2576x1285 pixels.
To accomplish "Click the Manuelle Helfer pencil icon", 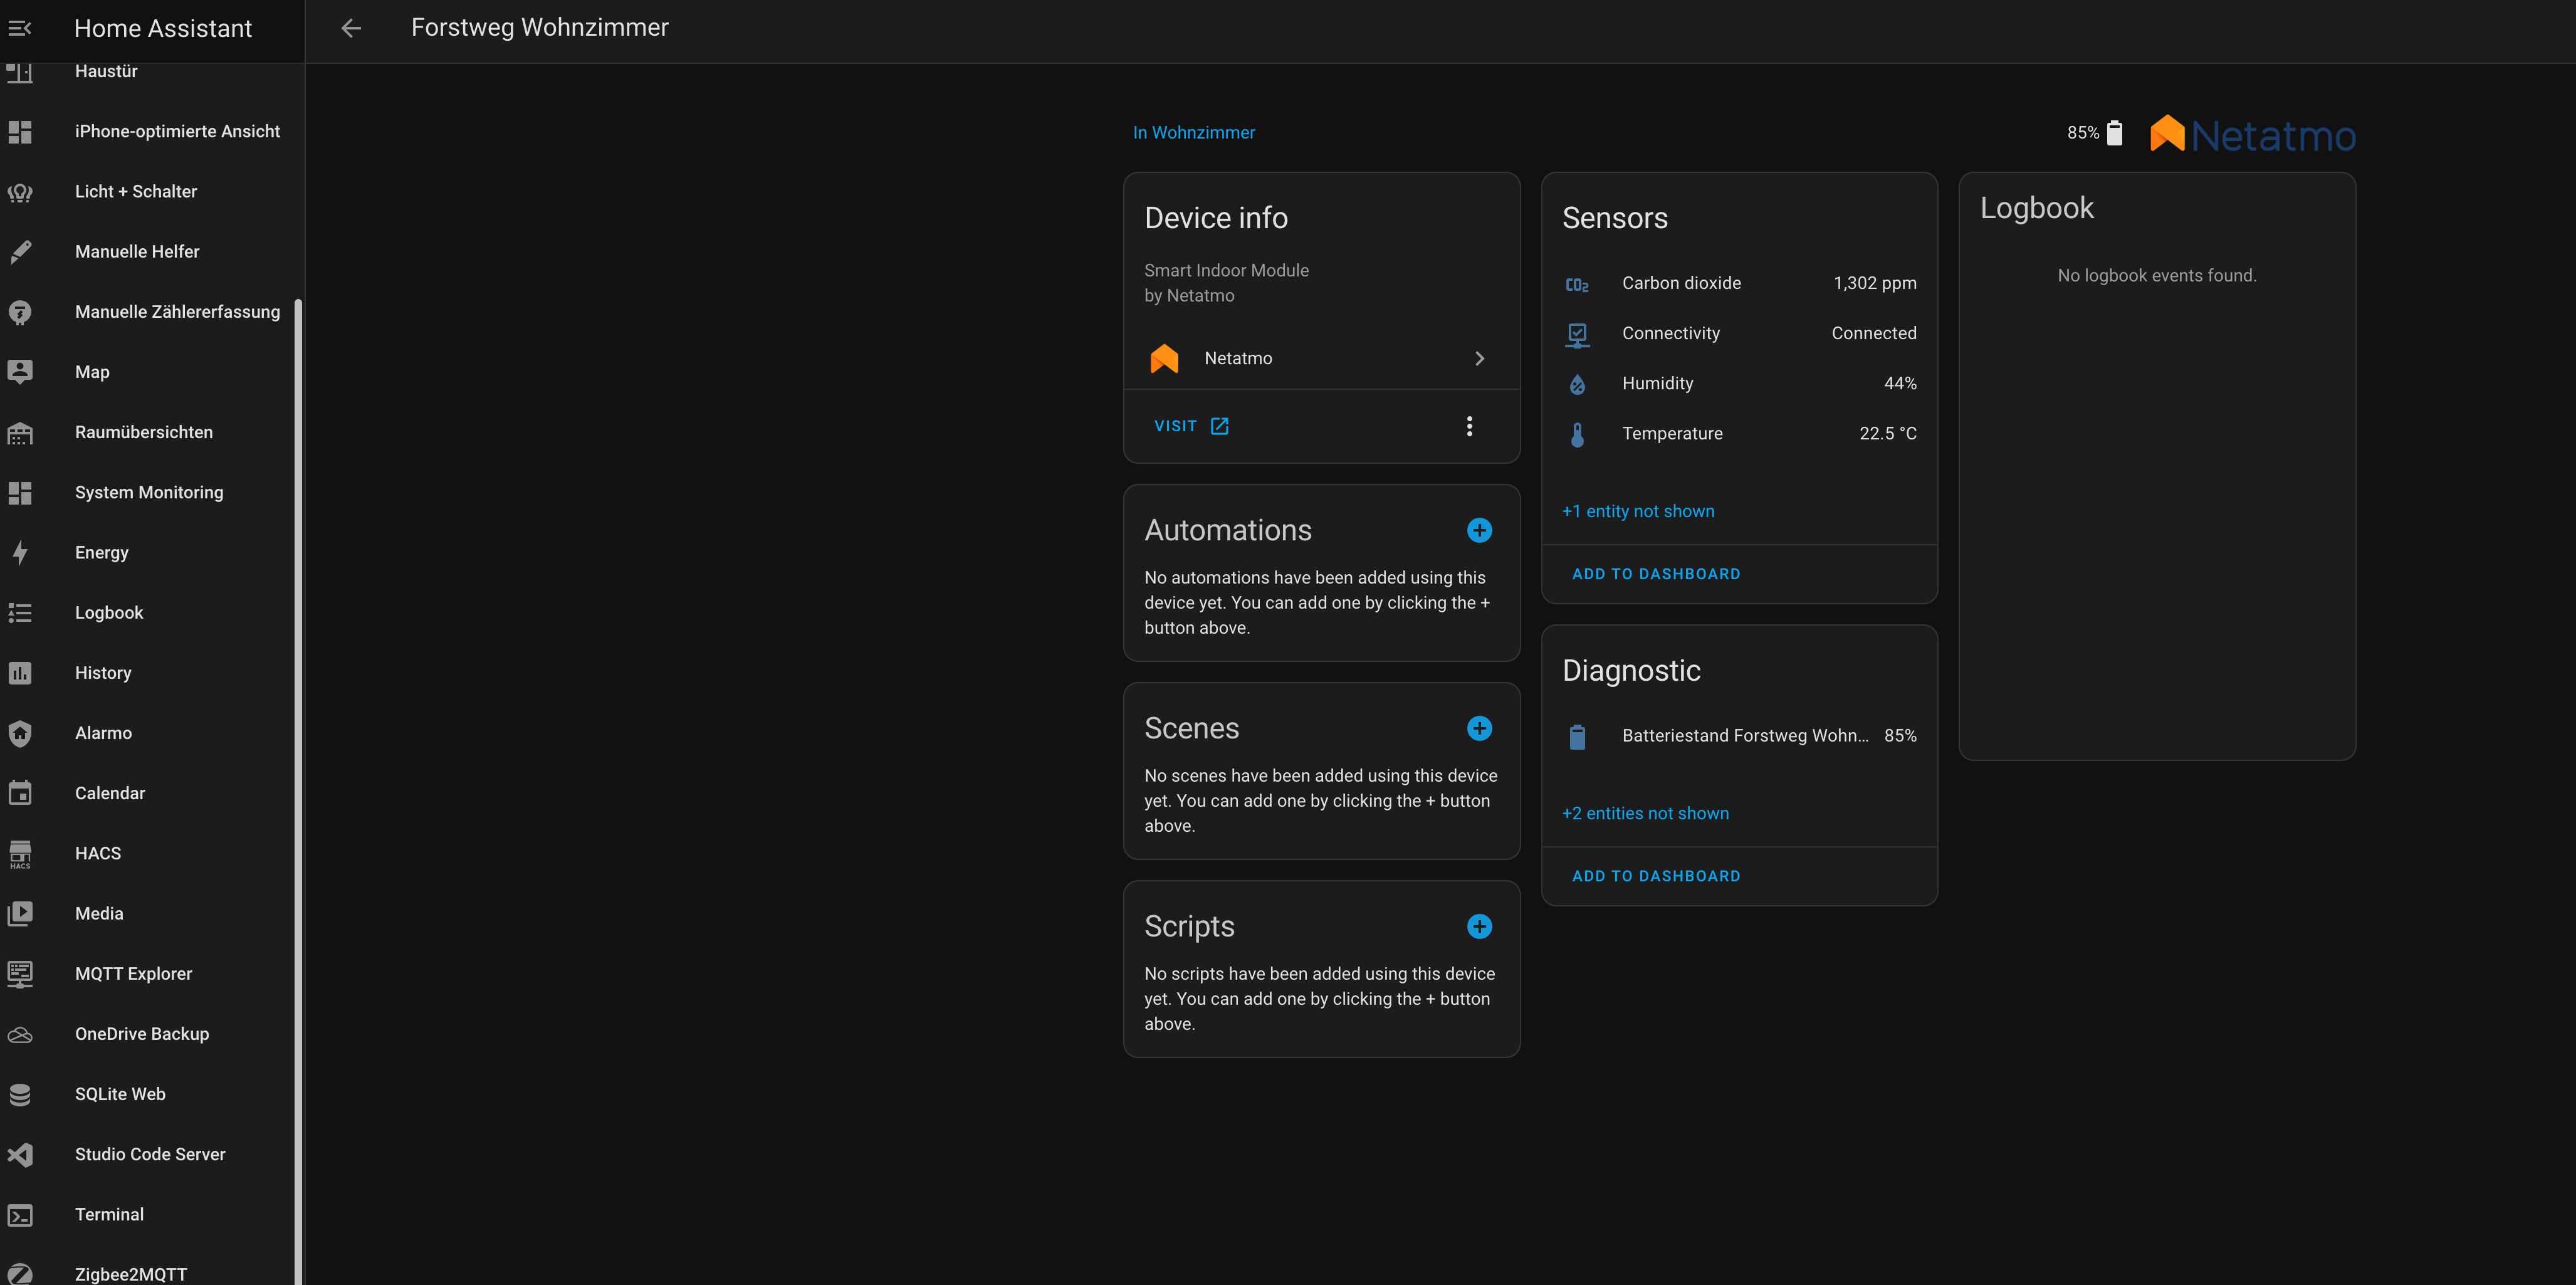I will tap(20, 252).
